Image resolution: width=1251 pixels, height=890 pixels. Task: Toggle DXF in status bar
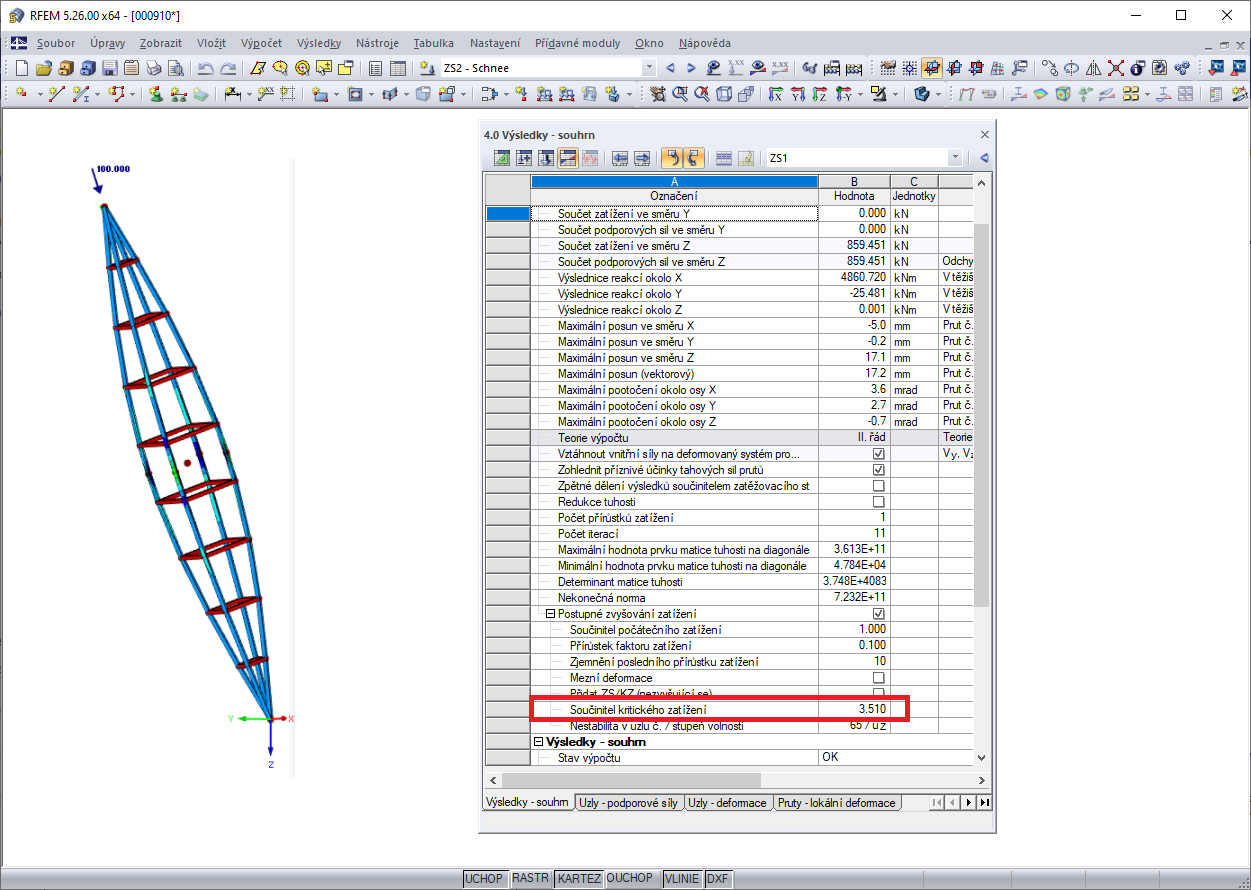click(x=718, y=879)
